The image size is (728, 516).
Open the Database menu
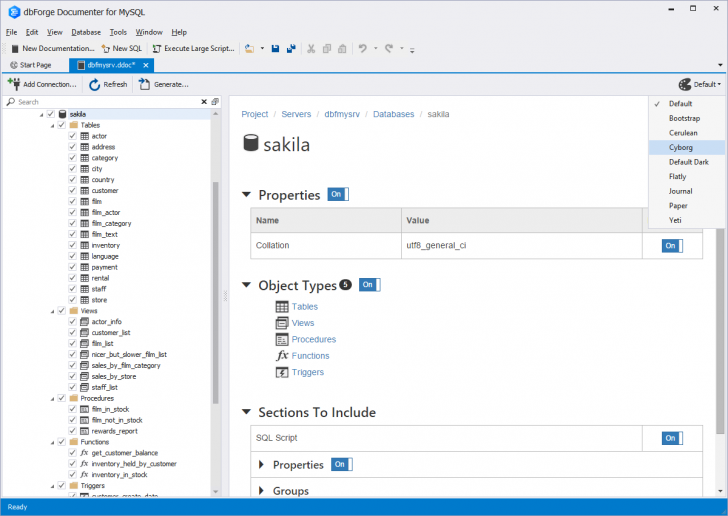click(86, 32)
